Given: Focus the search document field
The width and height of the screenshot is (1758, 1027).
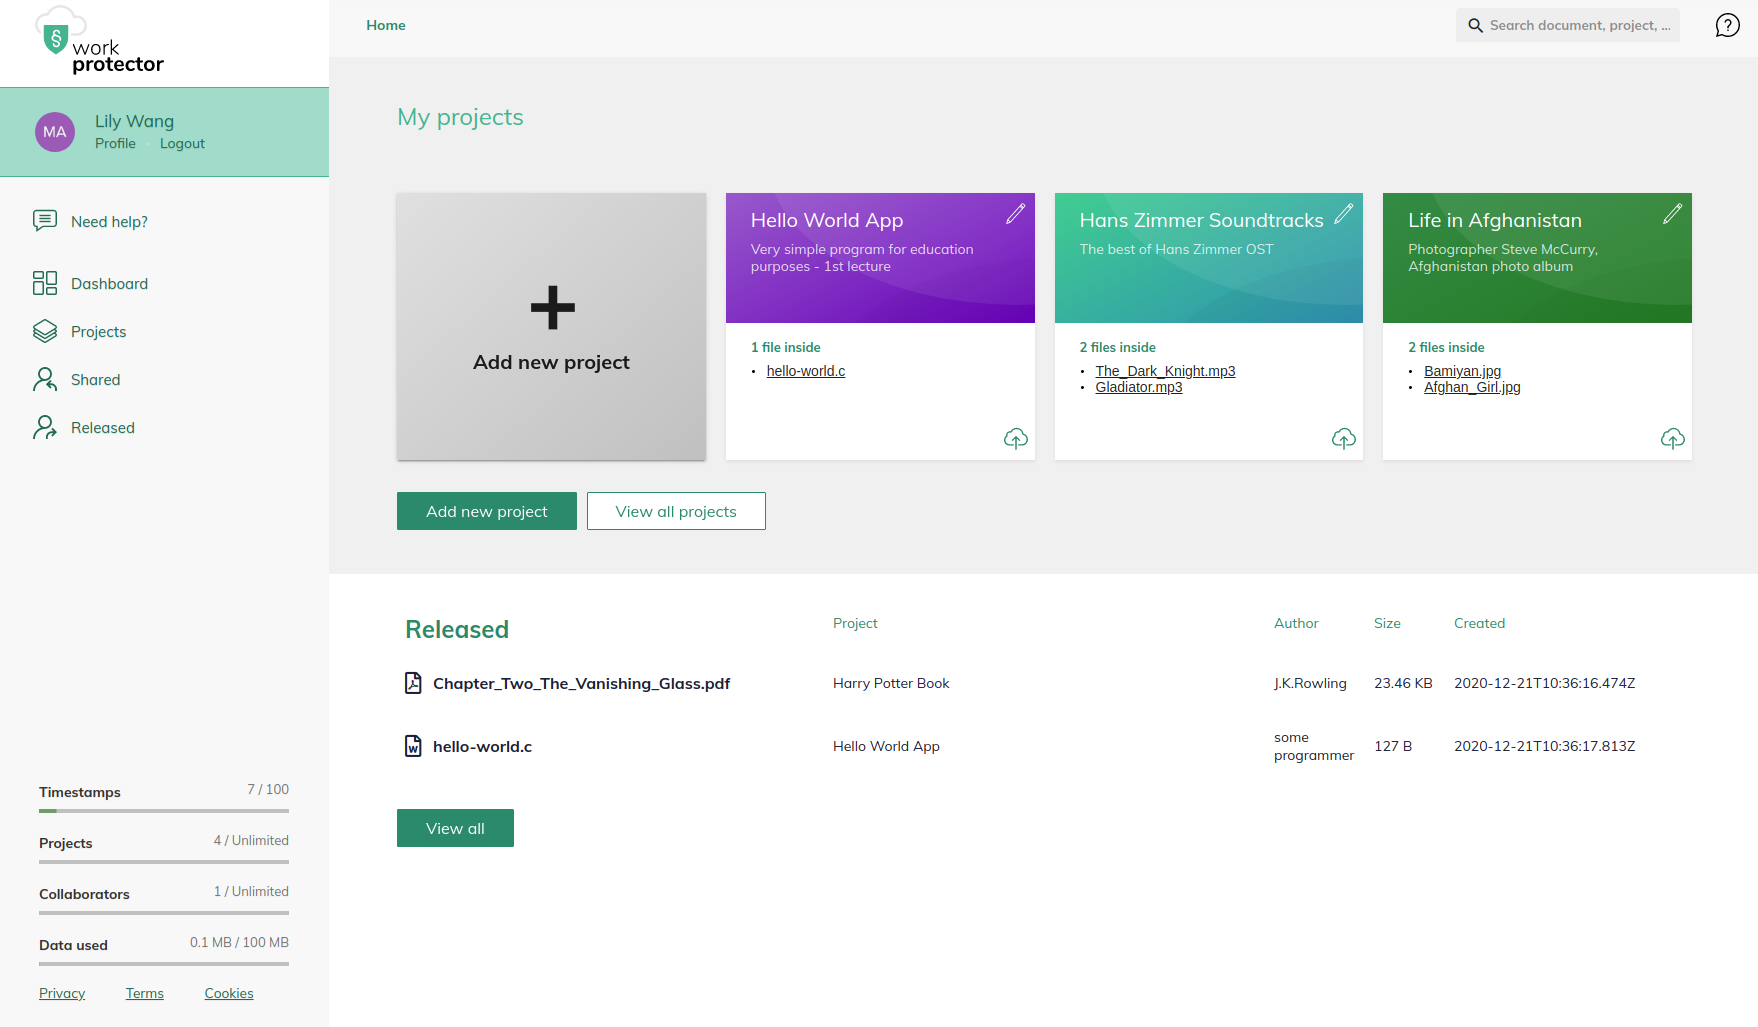Looking at the screenshot, I should 1567,25.
